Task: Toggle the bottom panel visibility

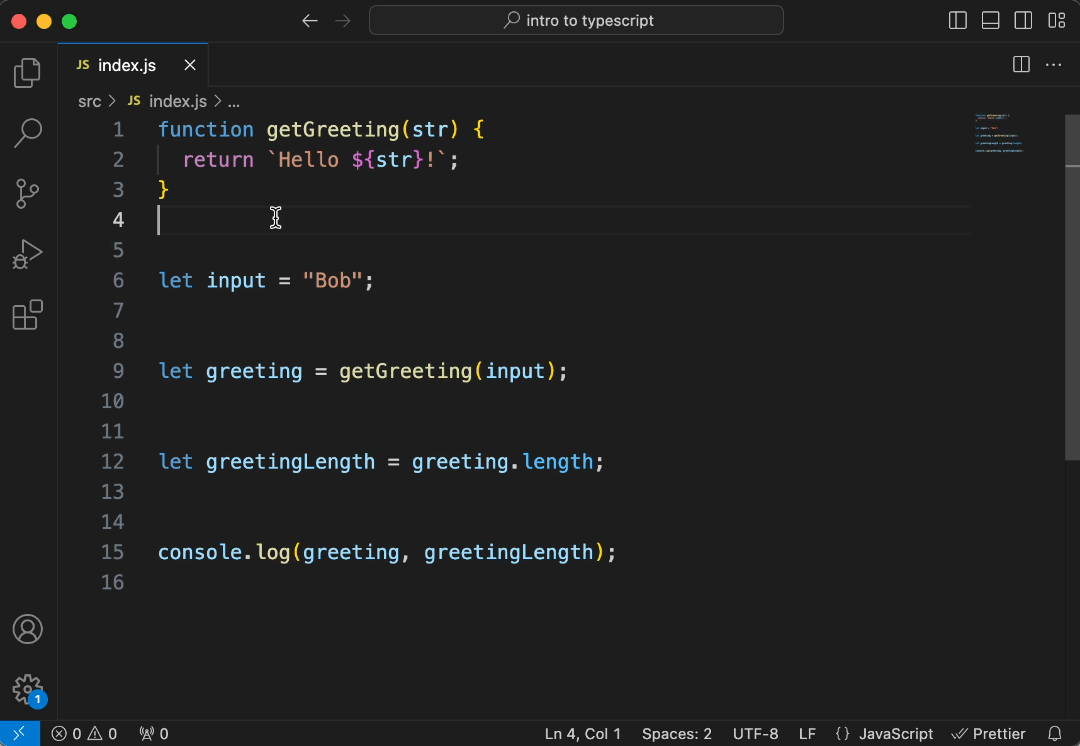Action: pyautogui.click(x=990, y=20)
